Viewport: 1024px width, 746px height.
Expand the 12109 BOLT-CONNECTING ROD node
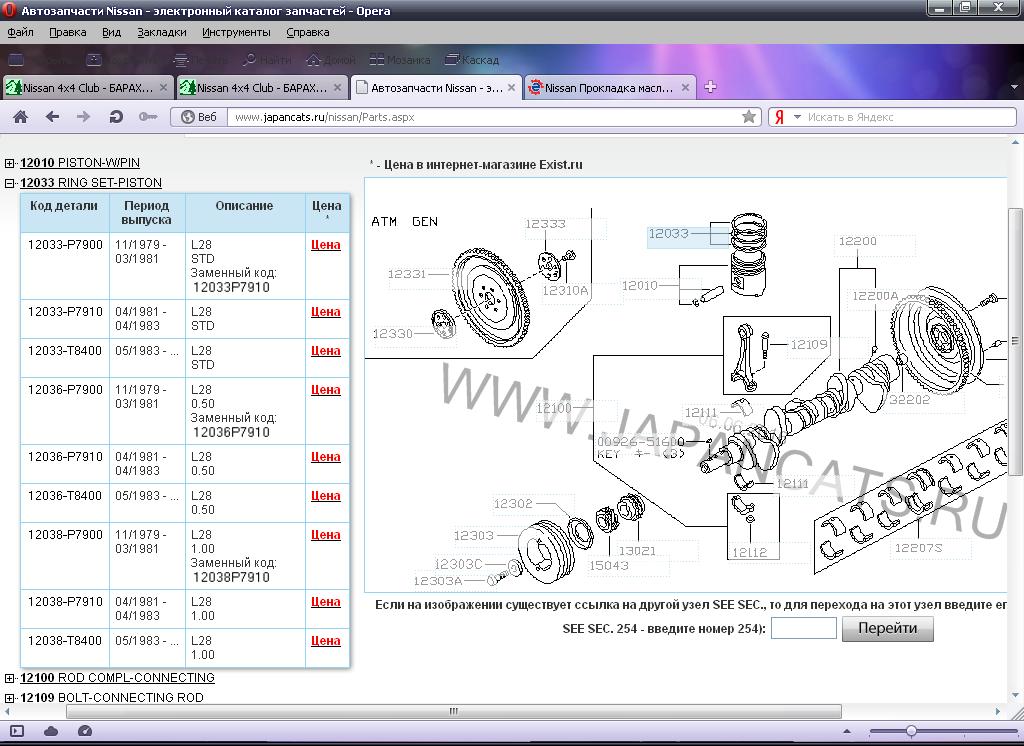[9, 698]
